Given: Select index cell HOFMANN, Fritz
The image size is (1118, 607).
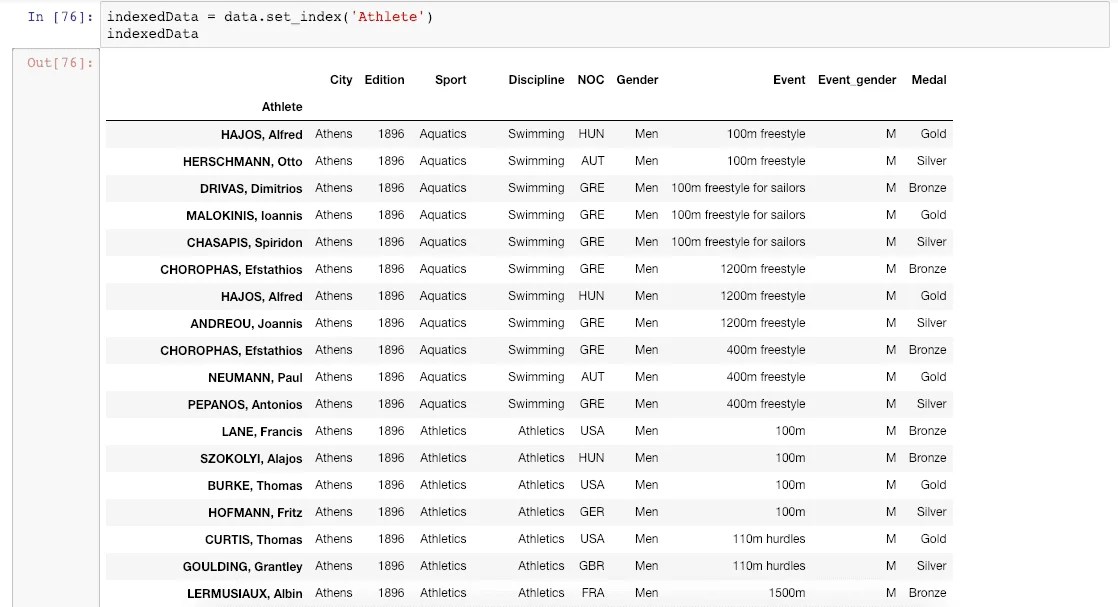Looking at the screenshot, I should point(255,513).
